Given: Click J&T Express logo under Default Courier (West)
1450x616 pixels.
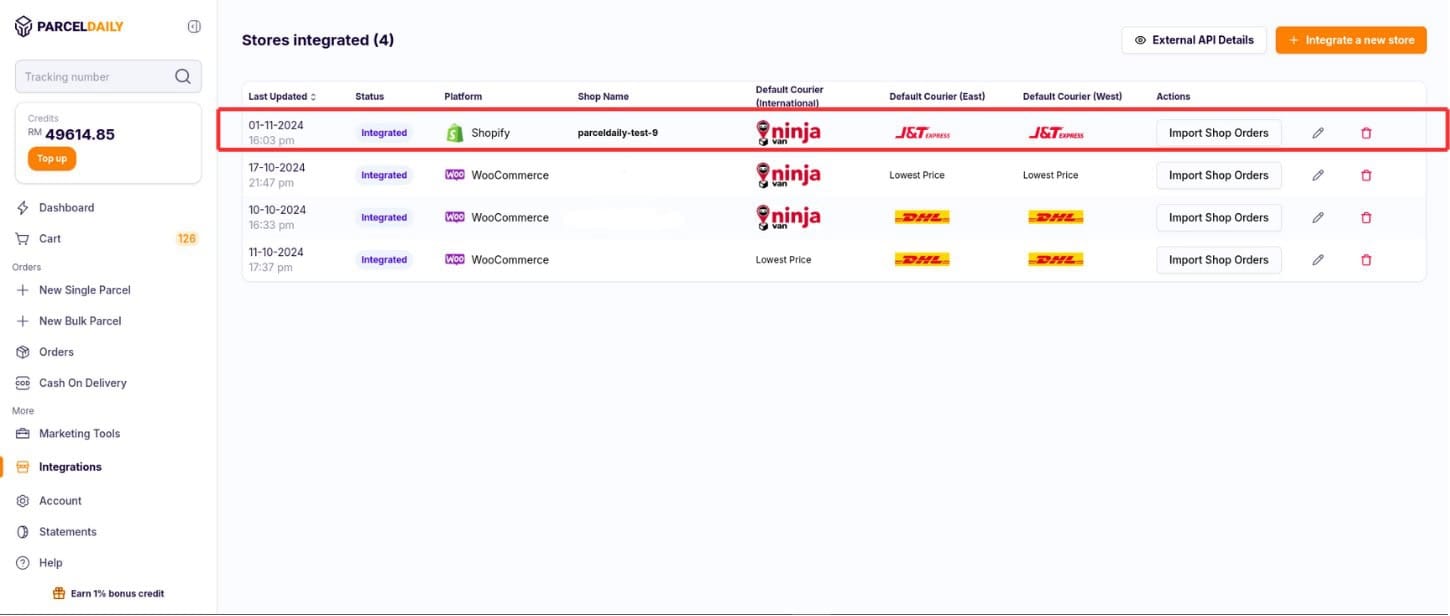Looking at the screenshot, I should [1056, 133].
